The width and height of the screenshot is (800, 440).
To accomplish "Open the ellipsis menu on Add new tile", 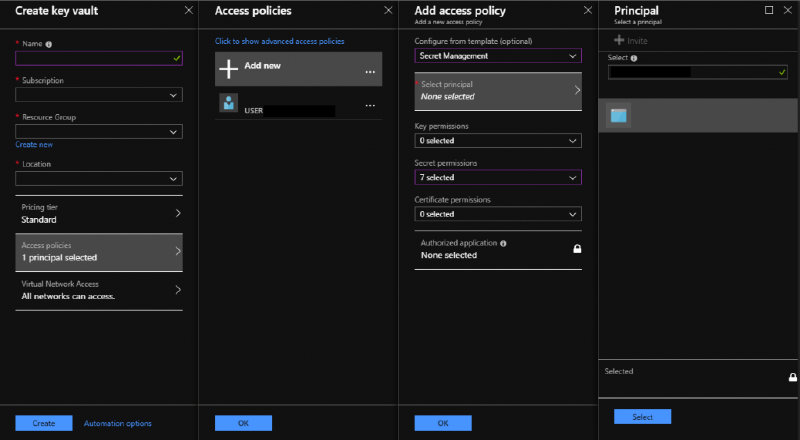I will 370,72.
